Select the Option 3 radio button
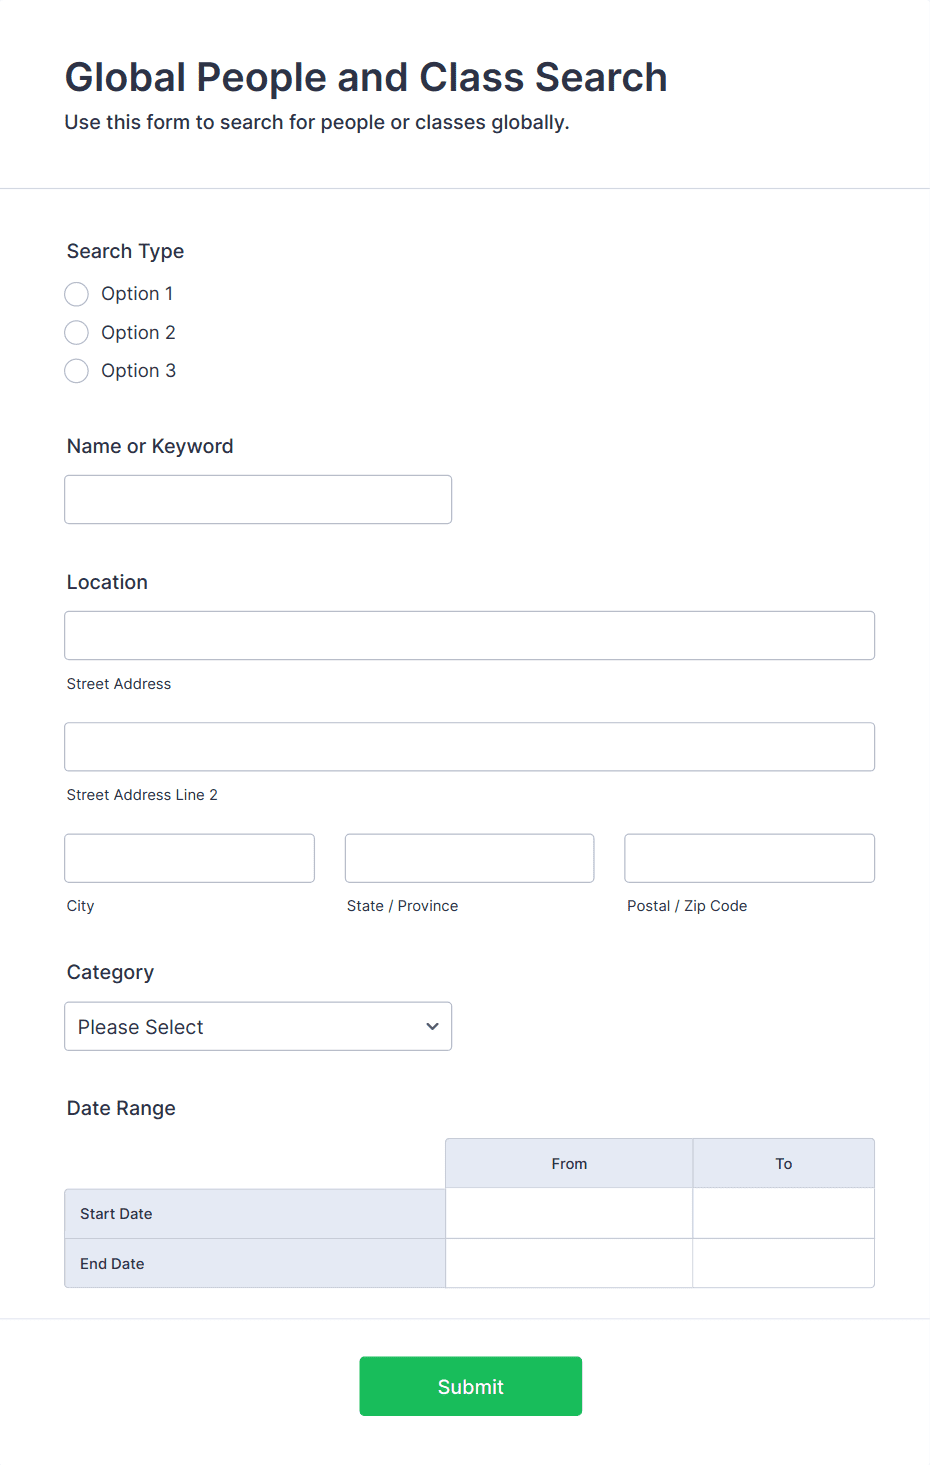This screenshot has height=1465, width=930. tap(76, 370)
